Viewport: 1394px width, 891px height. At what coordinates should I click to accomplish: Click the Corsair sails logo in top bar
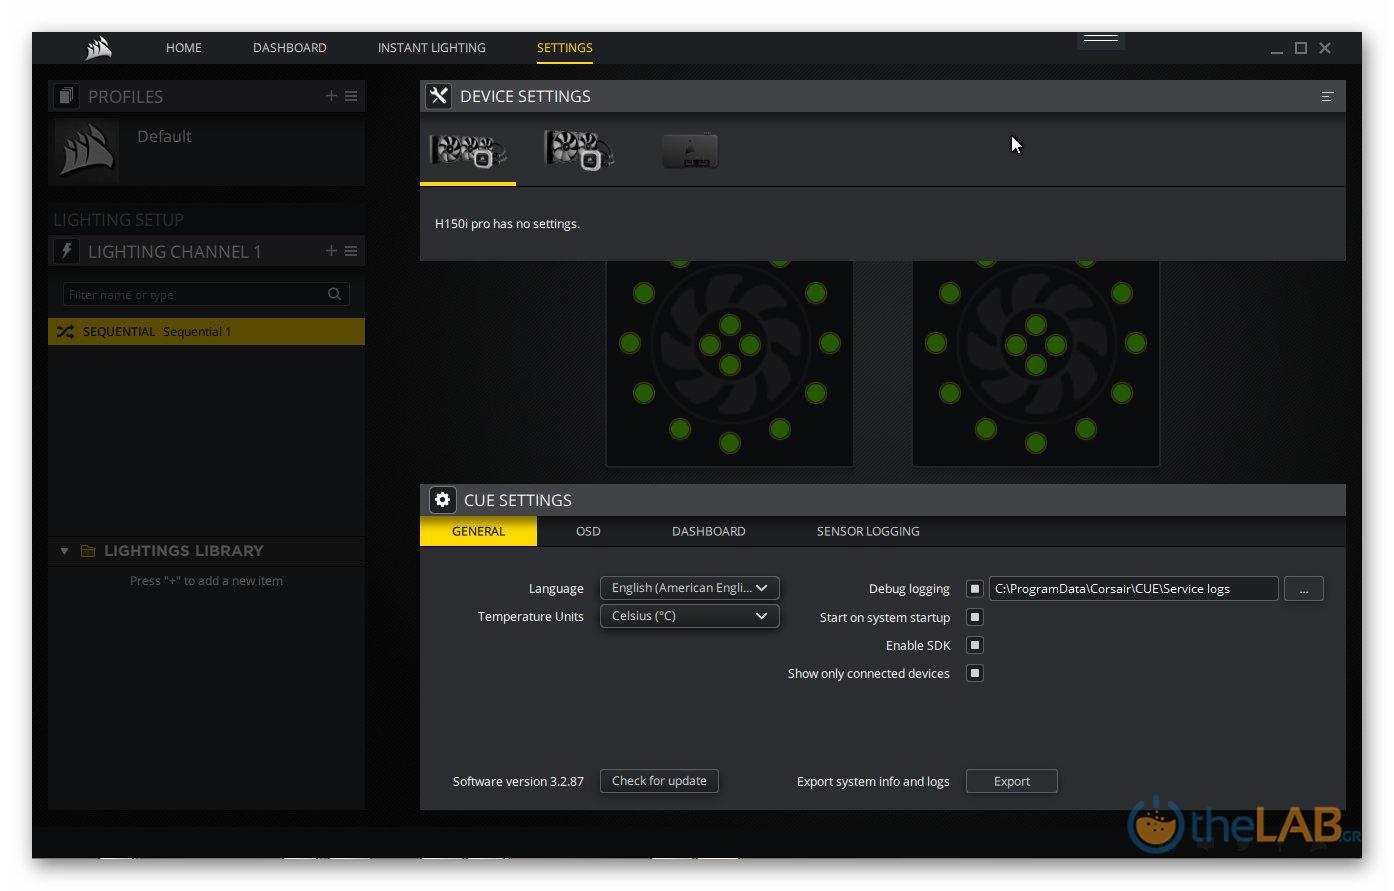click(98, 48)
